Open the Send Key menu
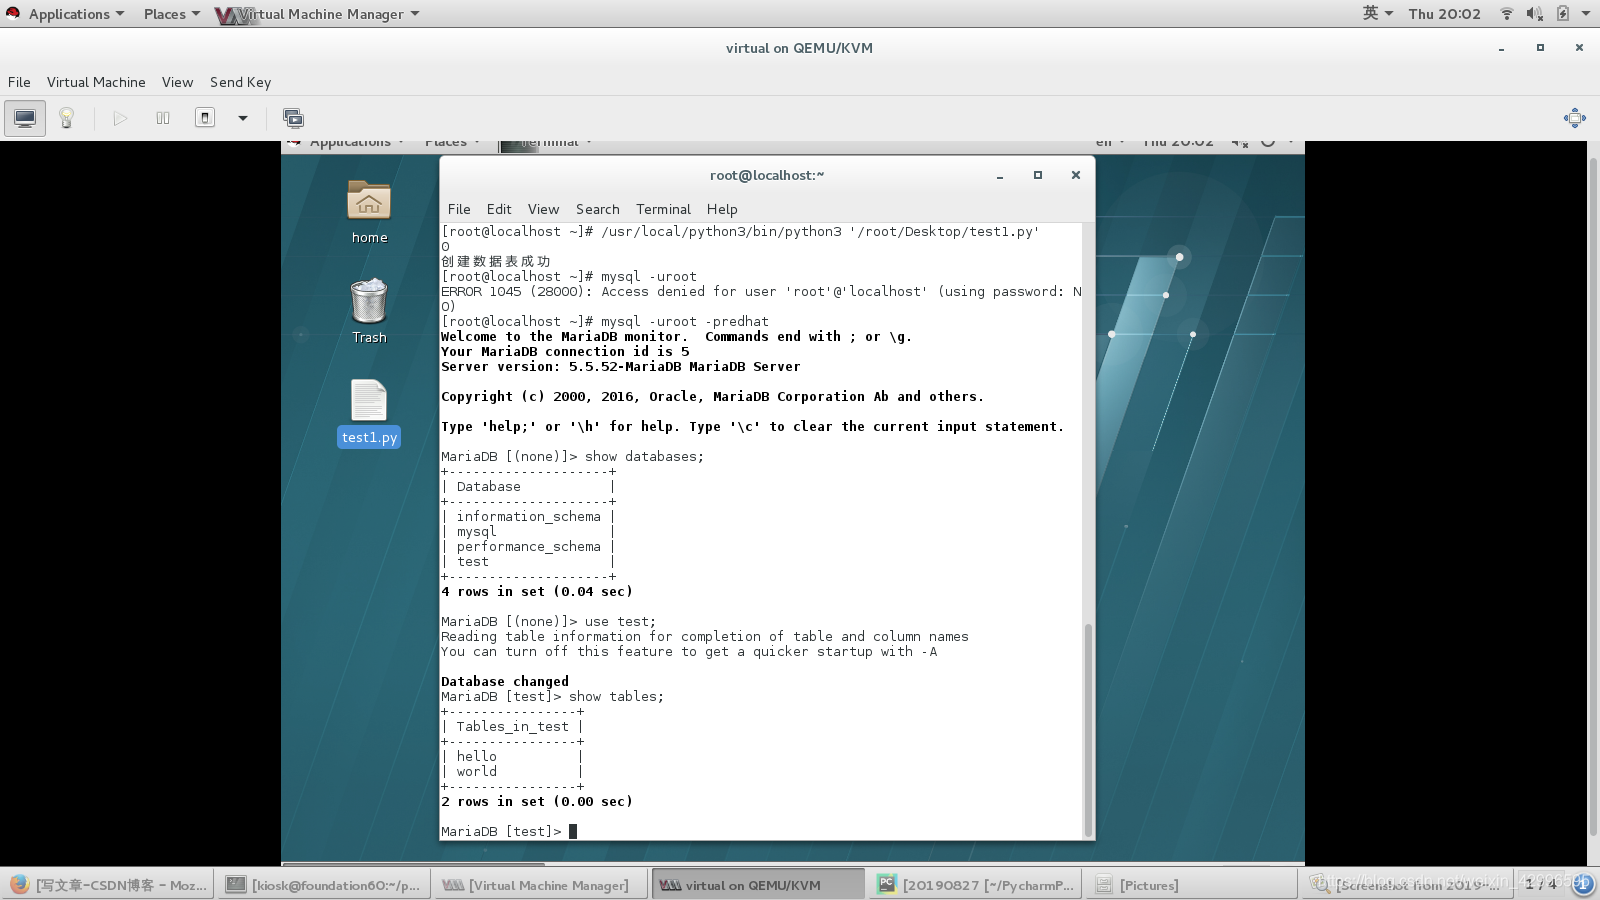 pyautogui.click(x=240, y=82)
